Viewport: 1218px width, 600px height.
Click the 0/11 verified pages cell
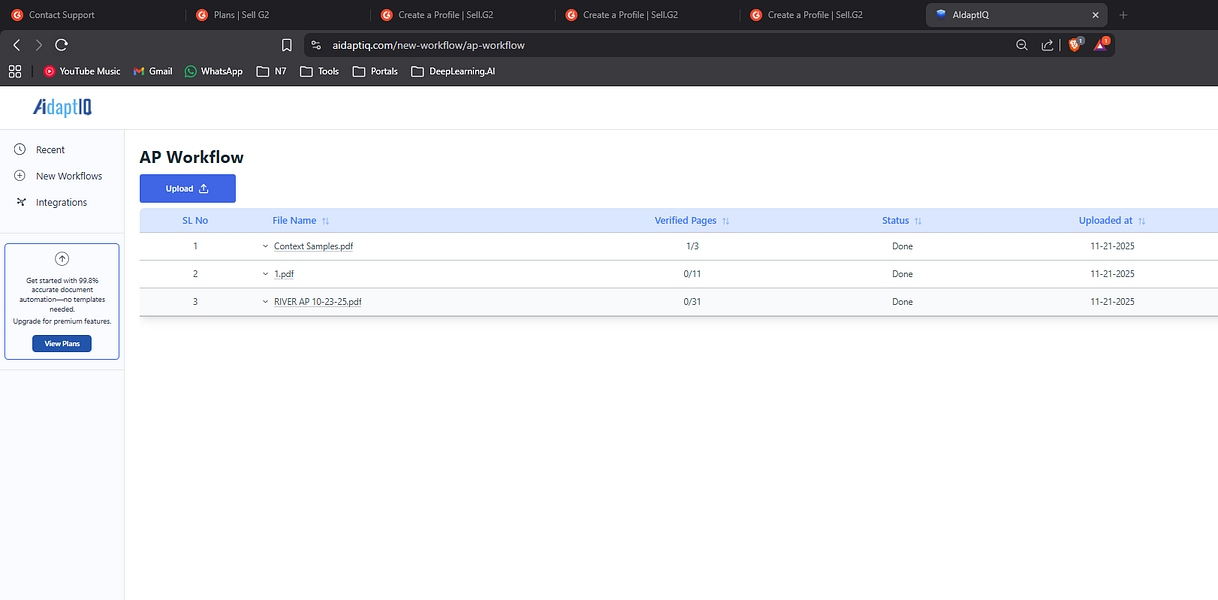click(x=692, y=274)
